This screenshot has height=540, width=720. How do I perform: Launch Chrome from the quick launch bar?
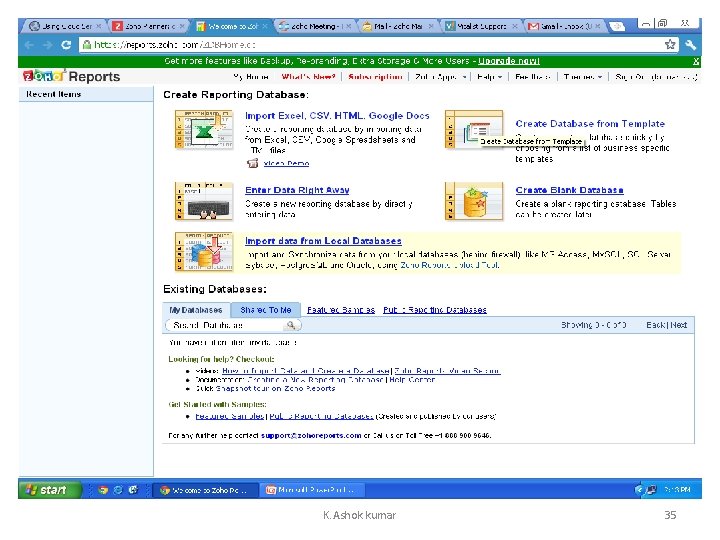point(103,490)
